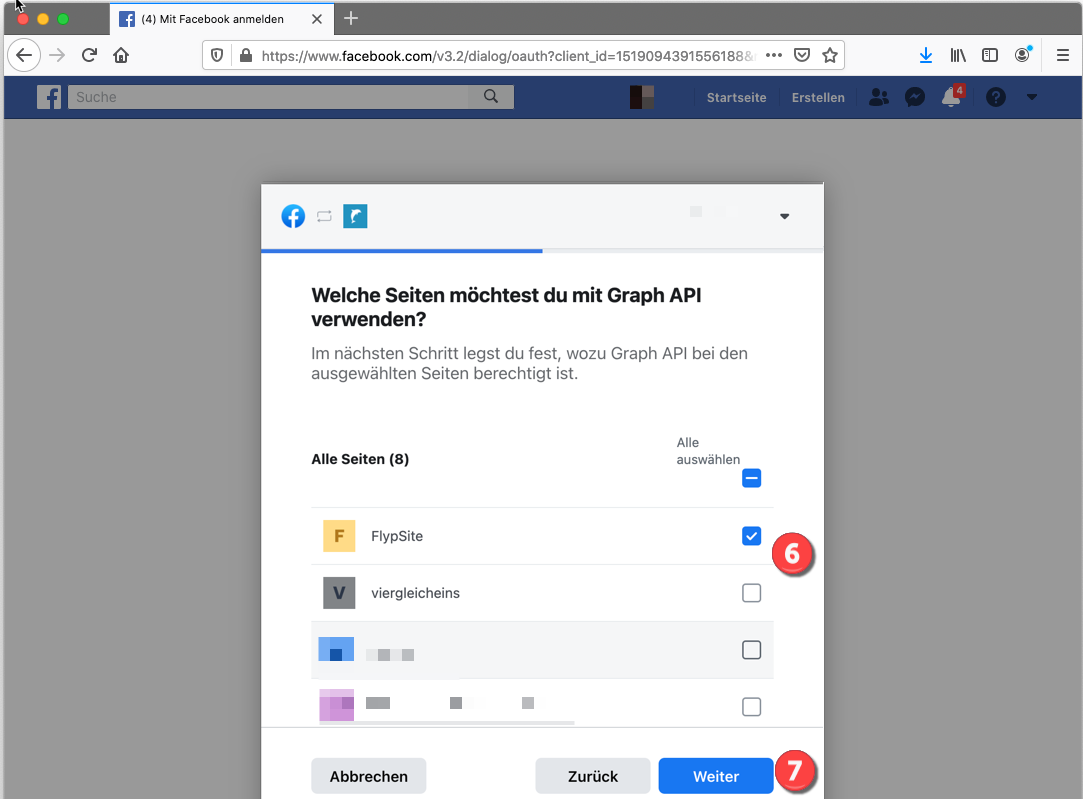
Task: Open the help question mark menu
Action: coord(995,97)
